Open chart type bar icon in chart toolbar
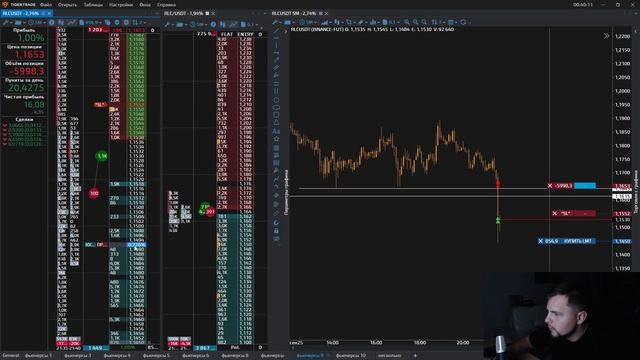 point(338,22)
